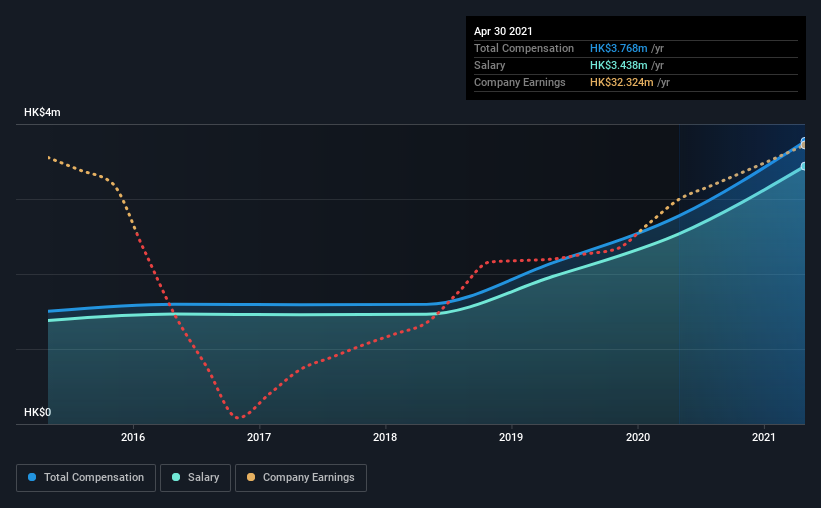Image resolution: width=821 pixels, height=508 pixels.
Task: Click the Company Earnings label in tooltip
Action: point(520,83)
